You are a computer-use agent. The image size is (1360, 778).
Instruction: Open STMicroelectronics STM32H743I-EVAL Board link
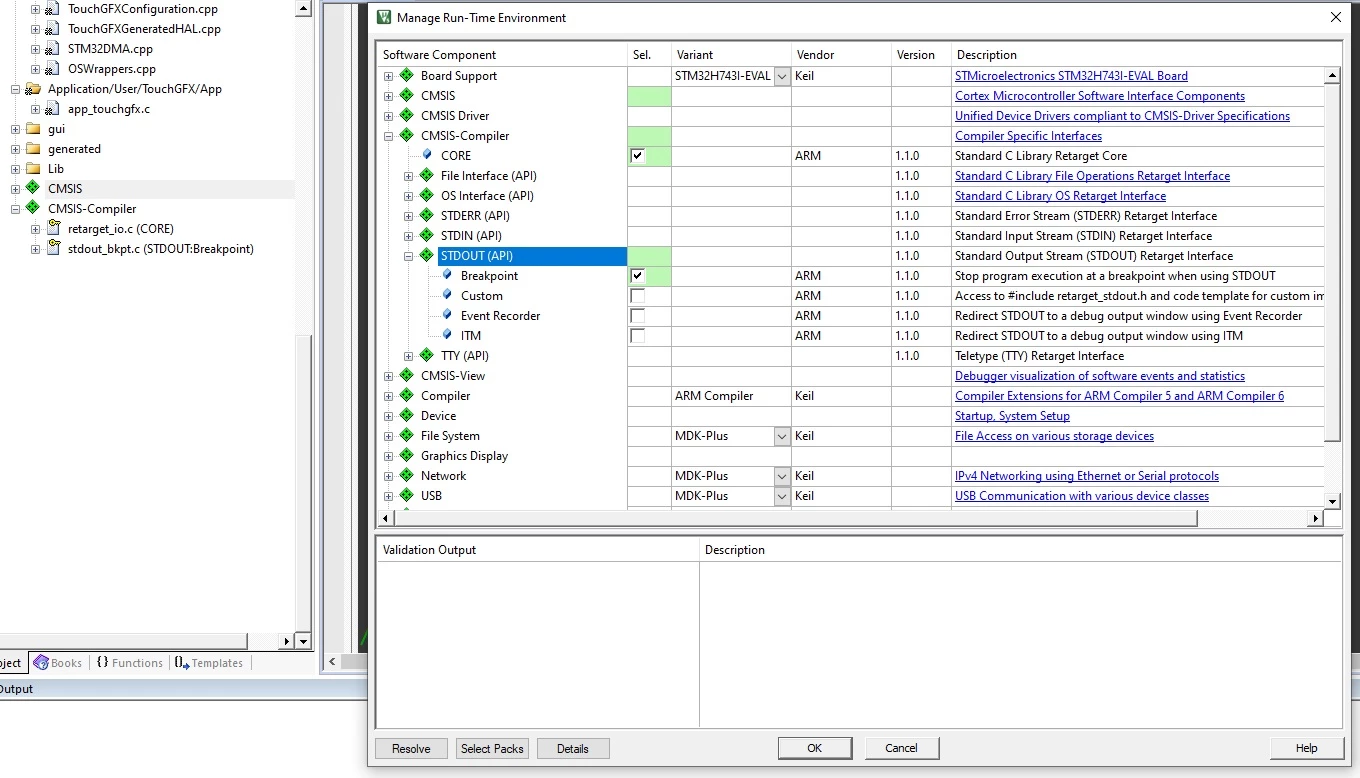(1071, 75)
